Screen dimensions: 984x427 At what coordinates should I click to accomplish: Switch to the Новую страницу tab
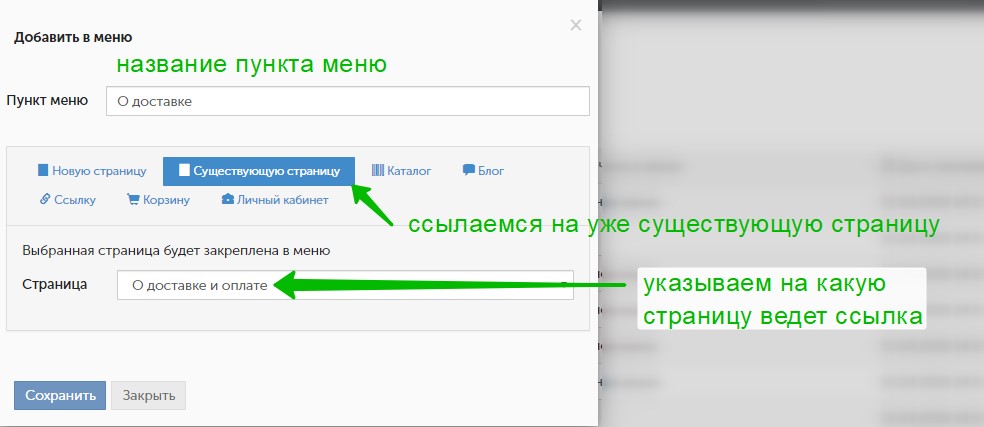click(x=92, y=171)
